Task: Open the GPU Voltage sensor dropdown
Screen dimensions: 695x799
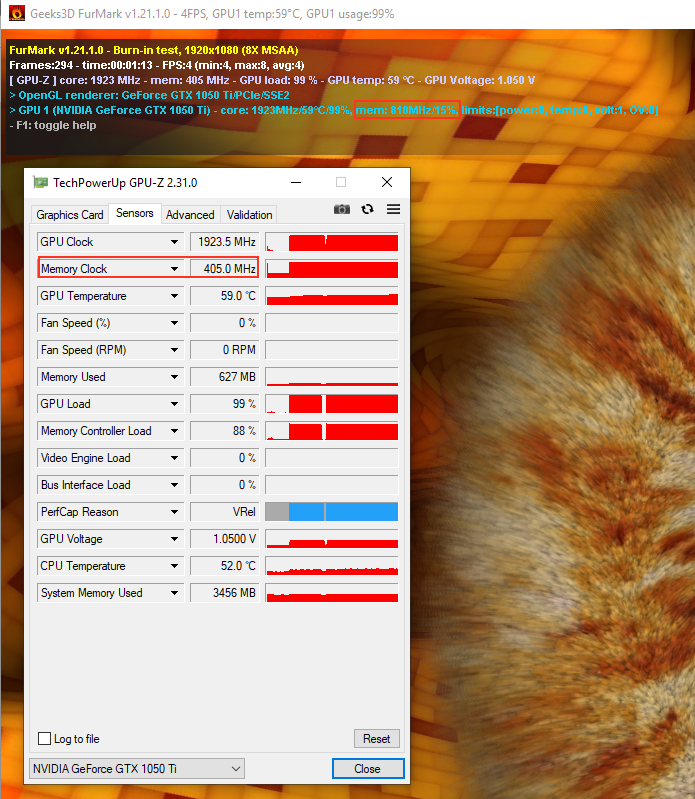Action: [x=174, y=539]
